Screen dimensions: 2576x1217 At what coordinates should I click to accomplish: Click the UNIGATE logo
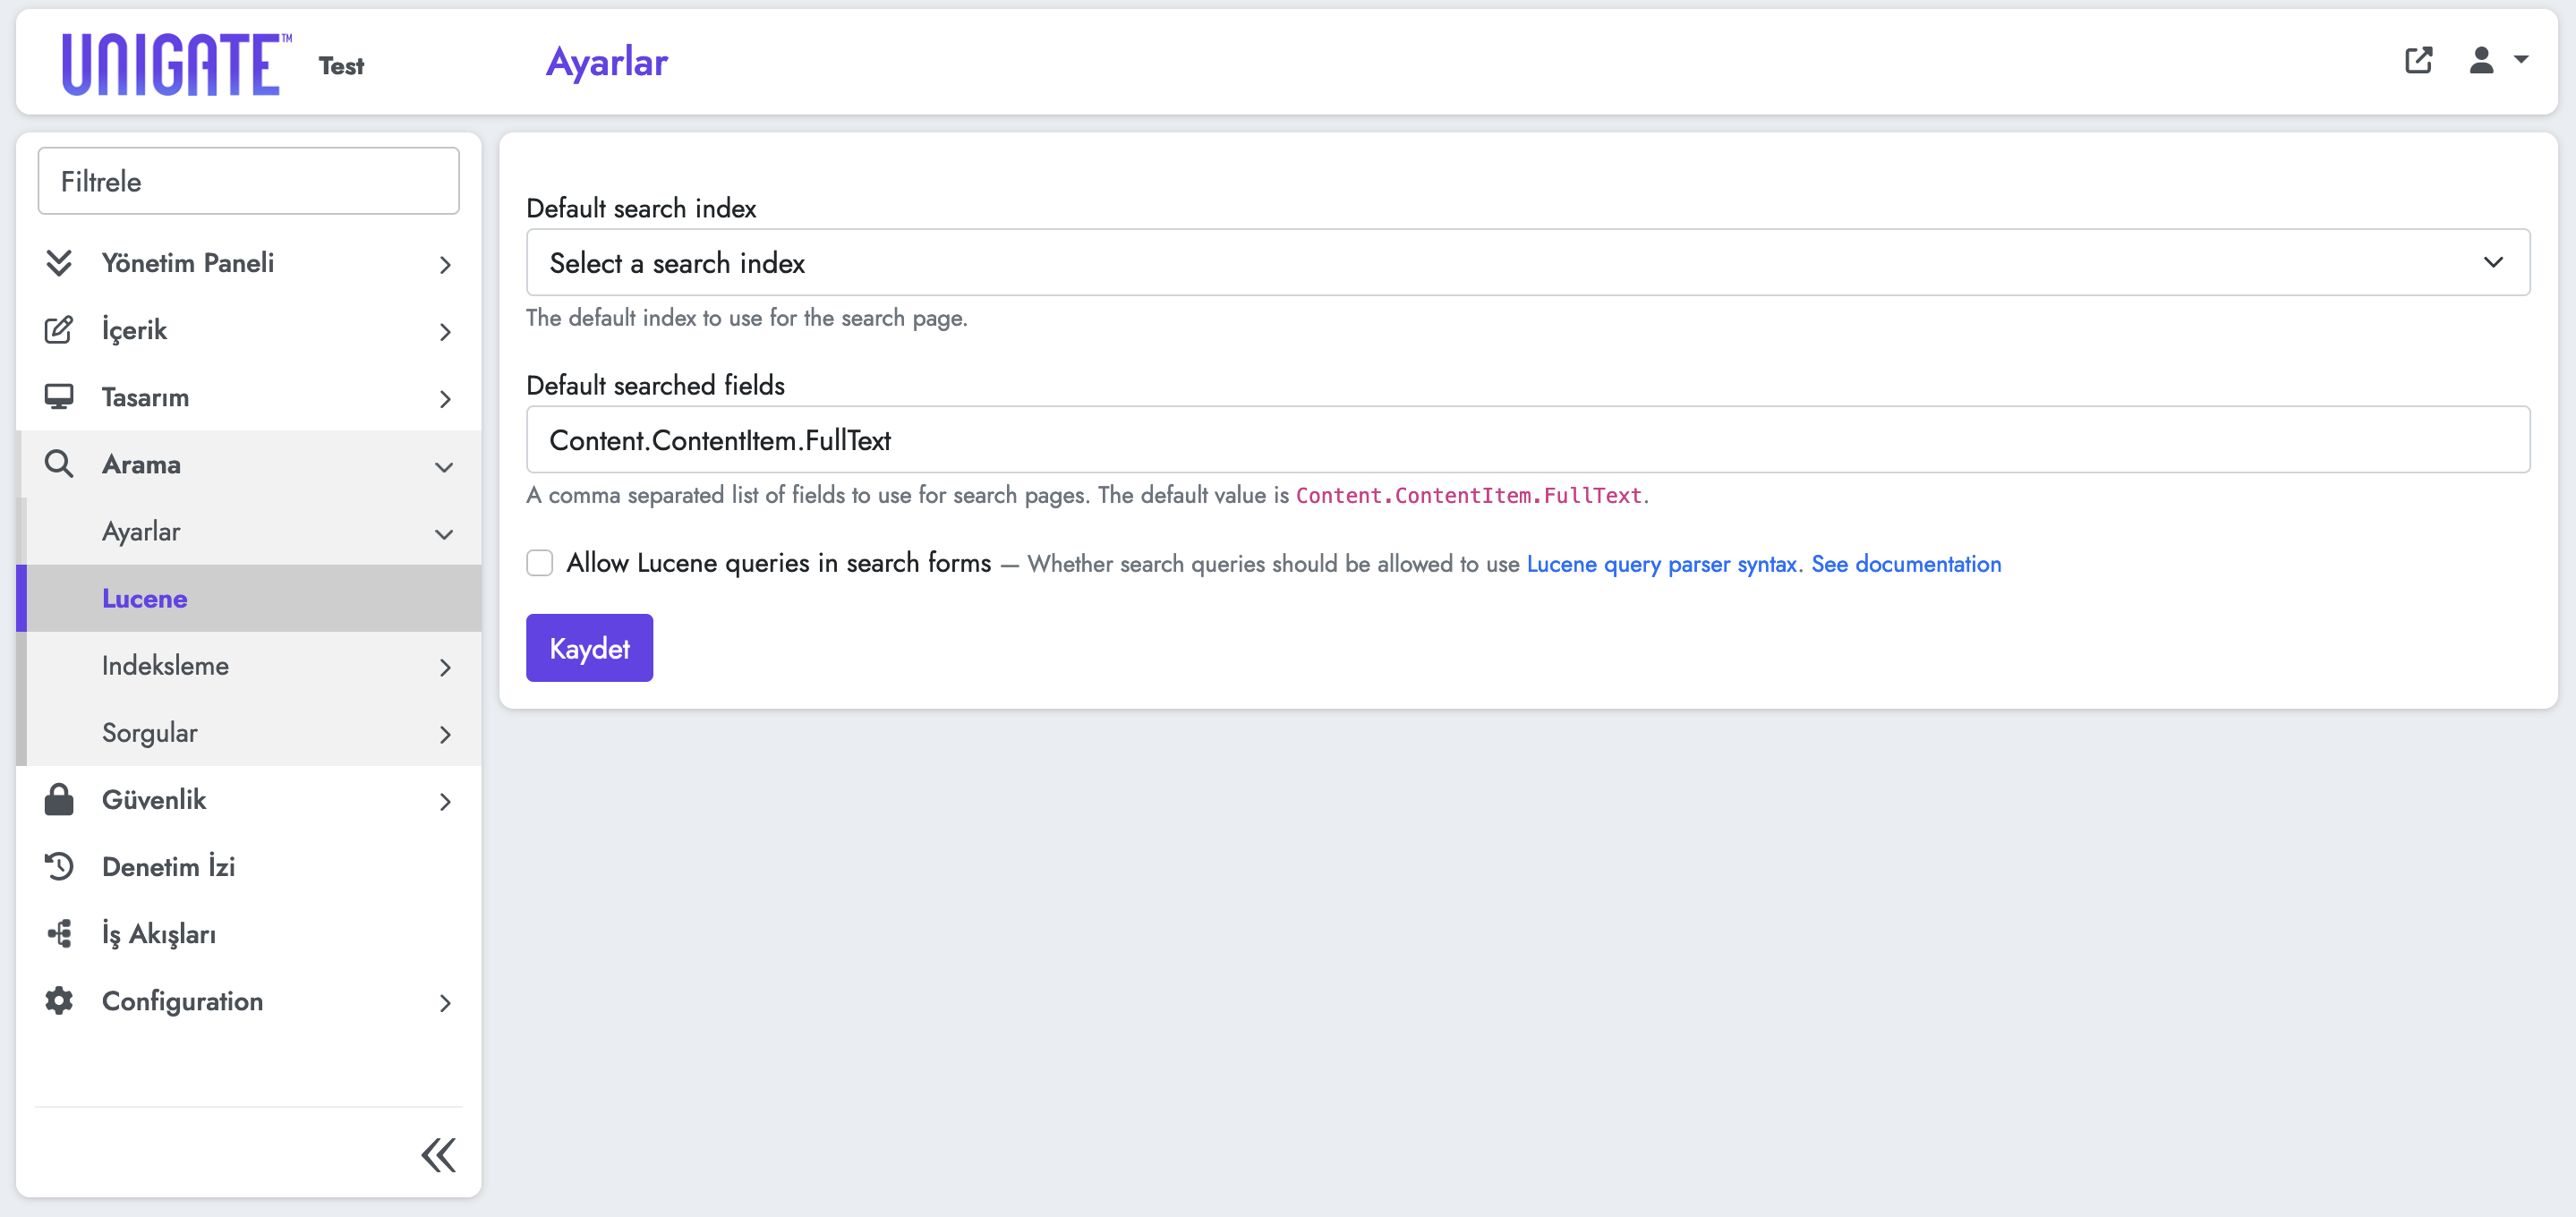pyautogui.click(x=177, y=64)
